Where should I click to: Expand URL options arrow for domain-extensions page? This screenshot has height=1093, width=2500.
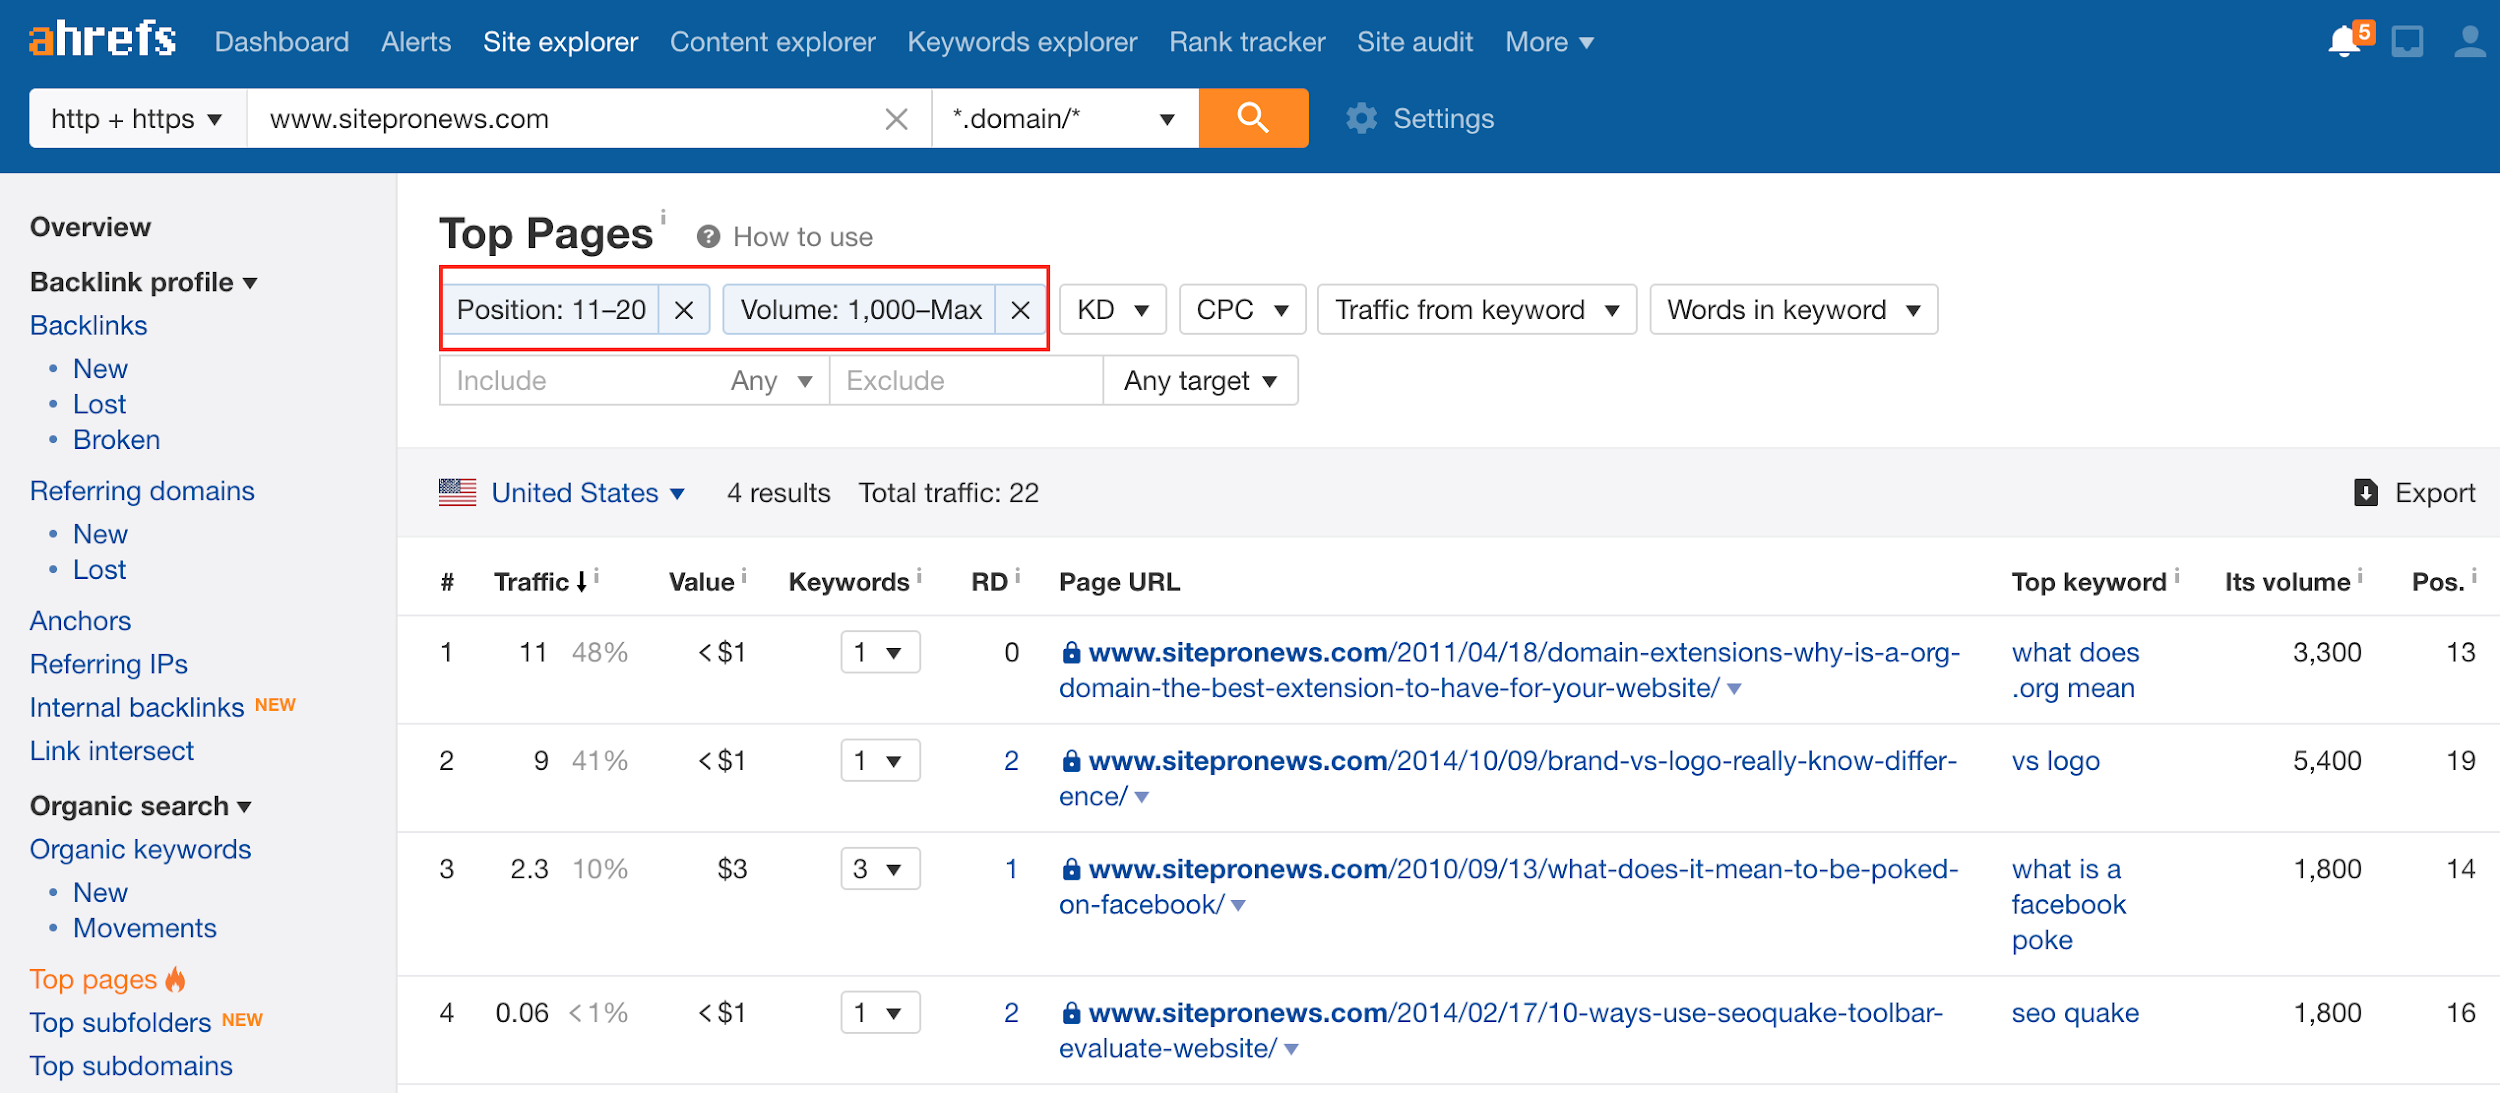click(x=1734, y=689)
